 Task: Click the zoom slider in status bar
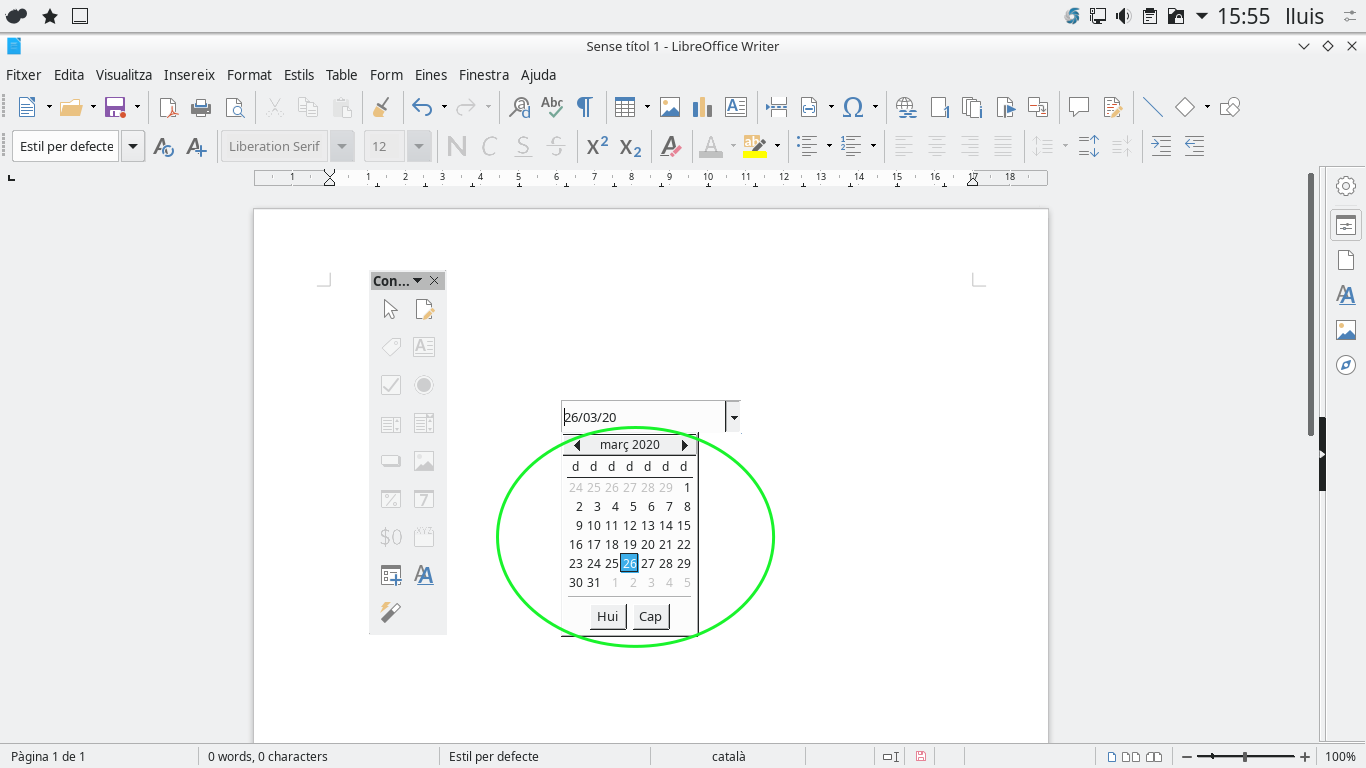pyautogui.click(x=1245, y=757)
